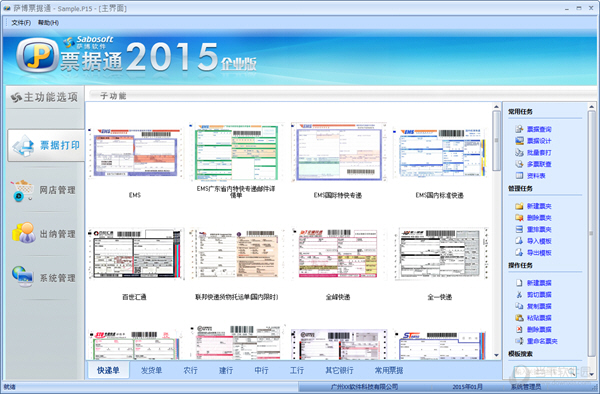Click the template list scroll-down arrow
Screen dimensions: 600x394
[x=496, y=355]
